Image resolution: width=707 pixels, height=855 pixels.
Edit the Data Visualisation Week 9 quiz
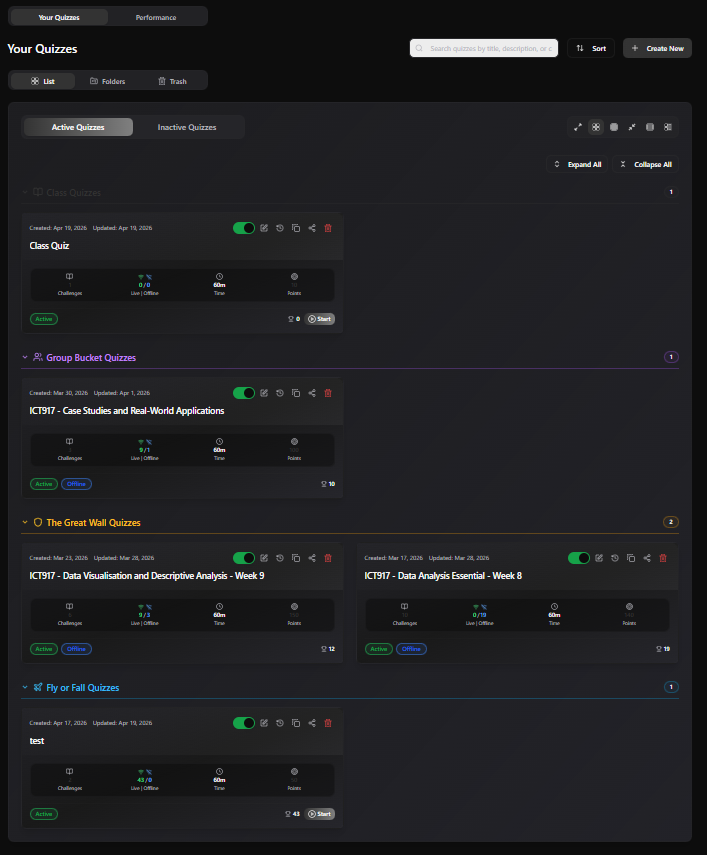click(264, 558)
